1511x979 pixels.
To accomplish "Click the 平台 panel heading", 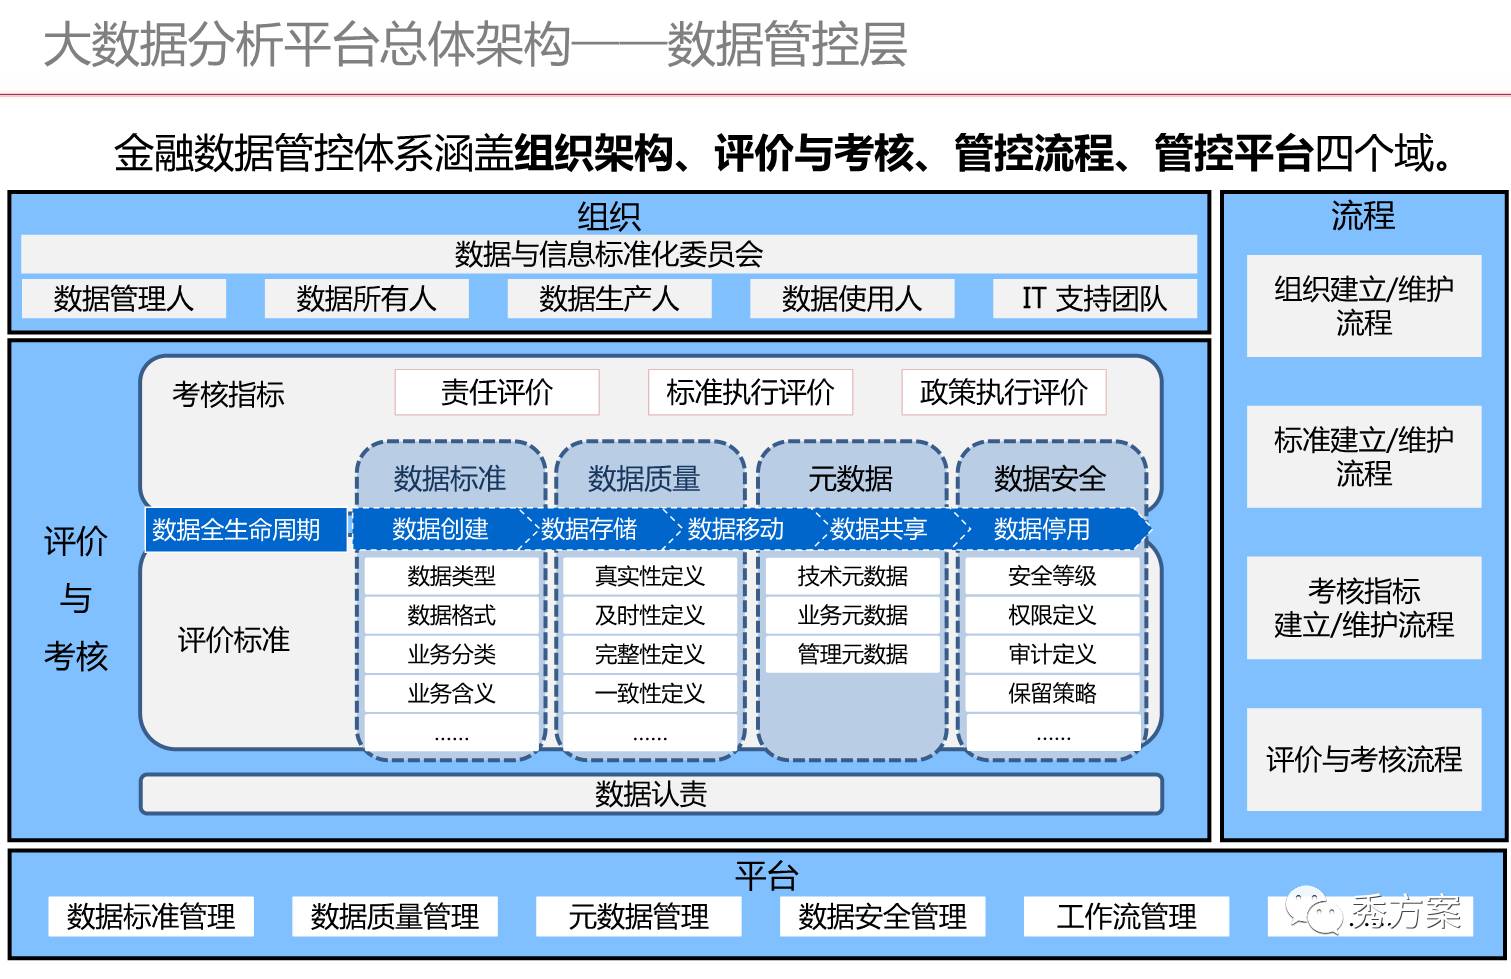I will pos(767,876).
